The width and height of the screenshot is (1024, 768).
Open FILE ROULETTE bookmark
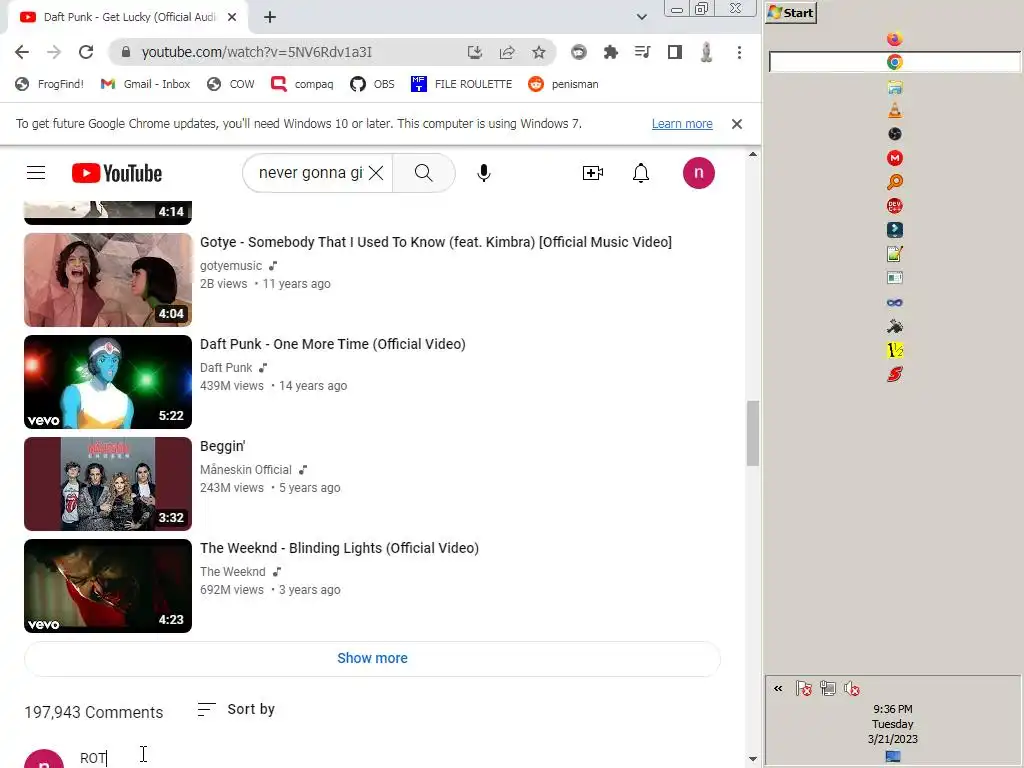[x=462, y=84]
